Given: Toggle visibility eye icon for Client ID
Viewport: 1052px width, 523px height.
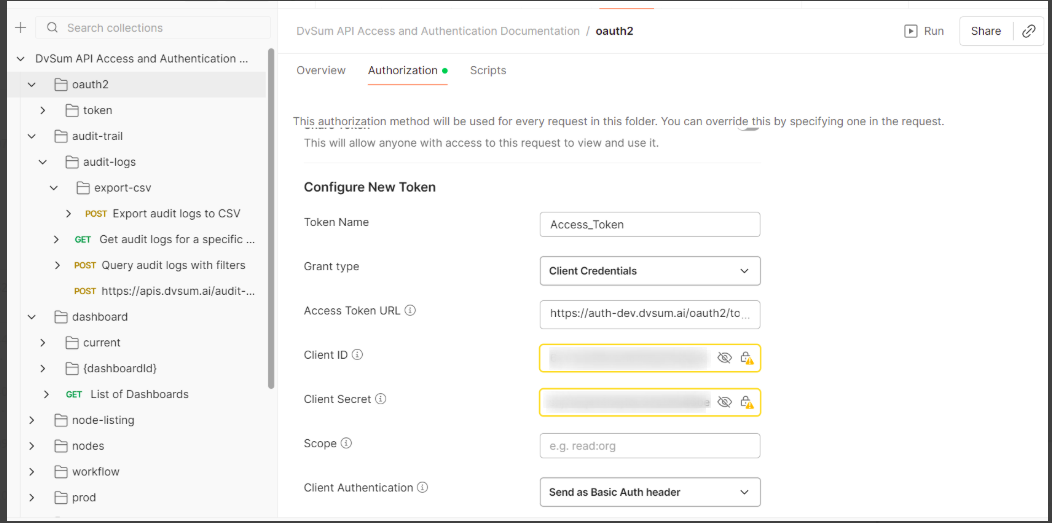Looking at the screenshot, I should point(724,358).
